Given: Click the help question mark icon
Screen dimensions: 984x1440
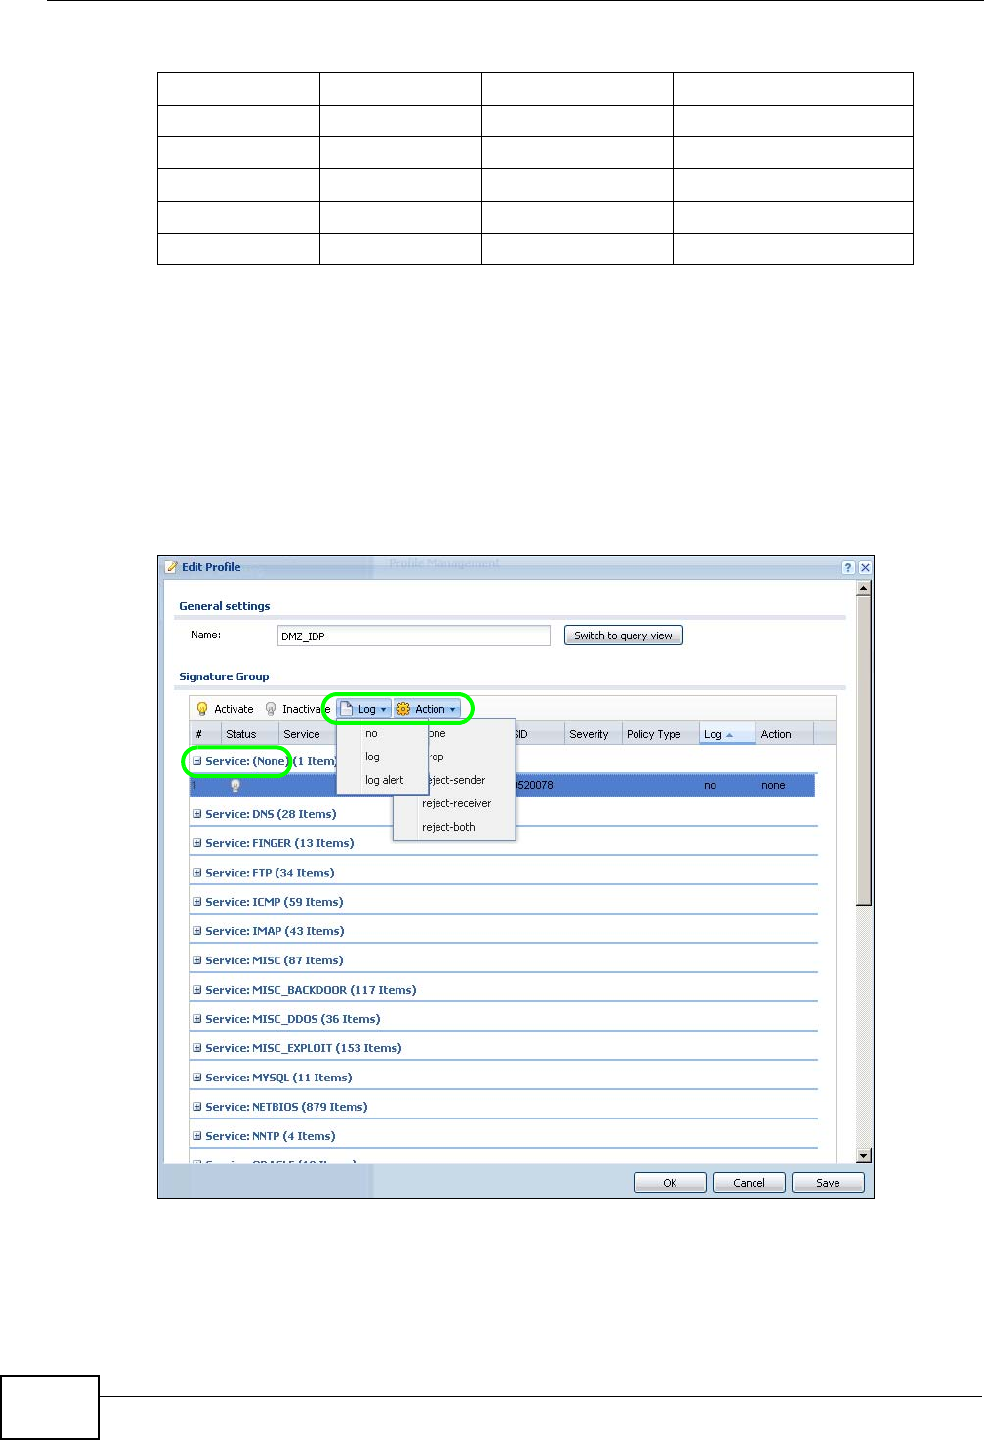Looking at the screenshot, I should pyautogui.click(x=848, y=567).
